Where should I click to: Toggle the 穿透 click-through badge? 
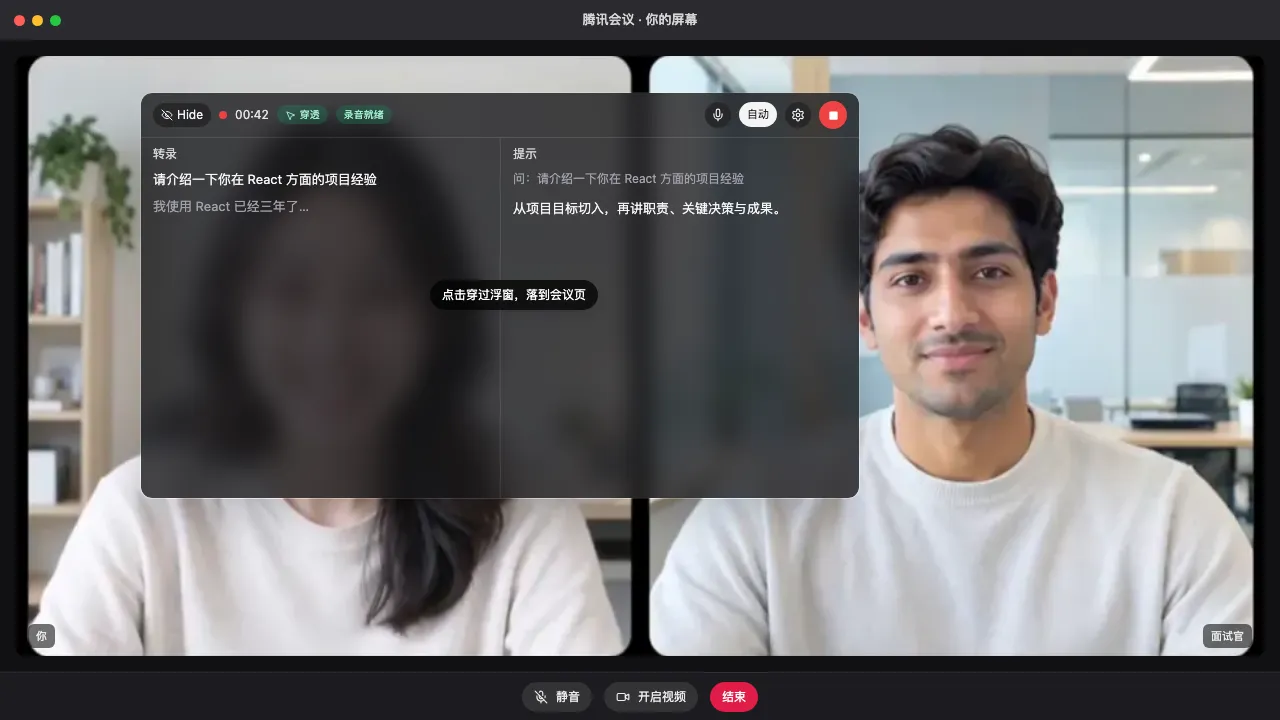[303, 115]
